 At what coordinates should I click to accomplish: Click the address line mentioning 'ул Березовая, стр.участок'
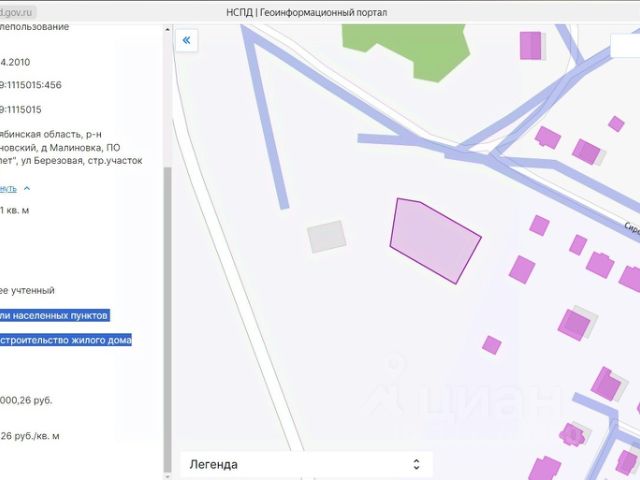(71, 161)
